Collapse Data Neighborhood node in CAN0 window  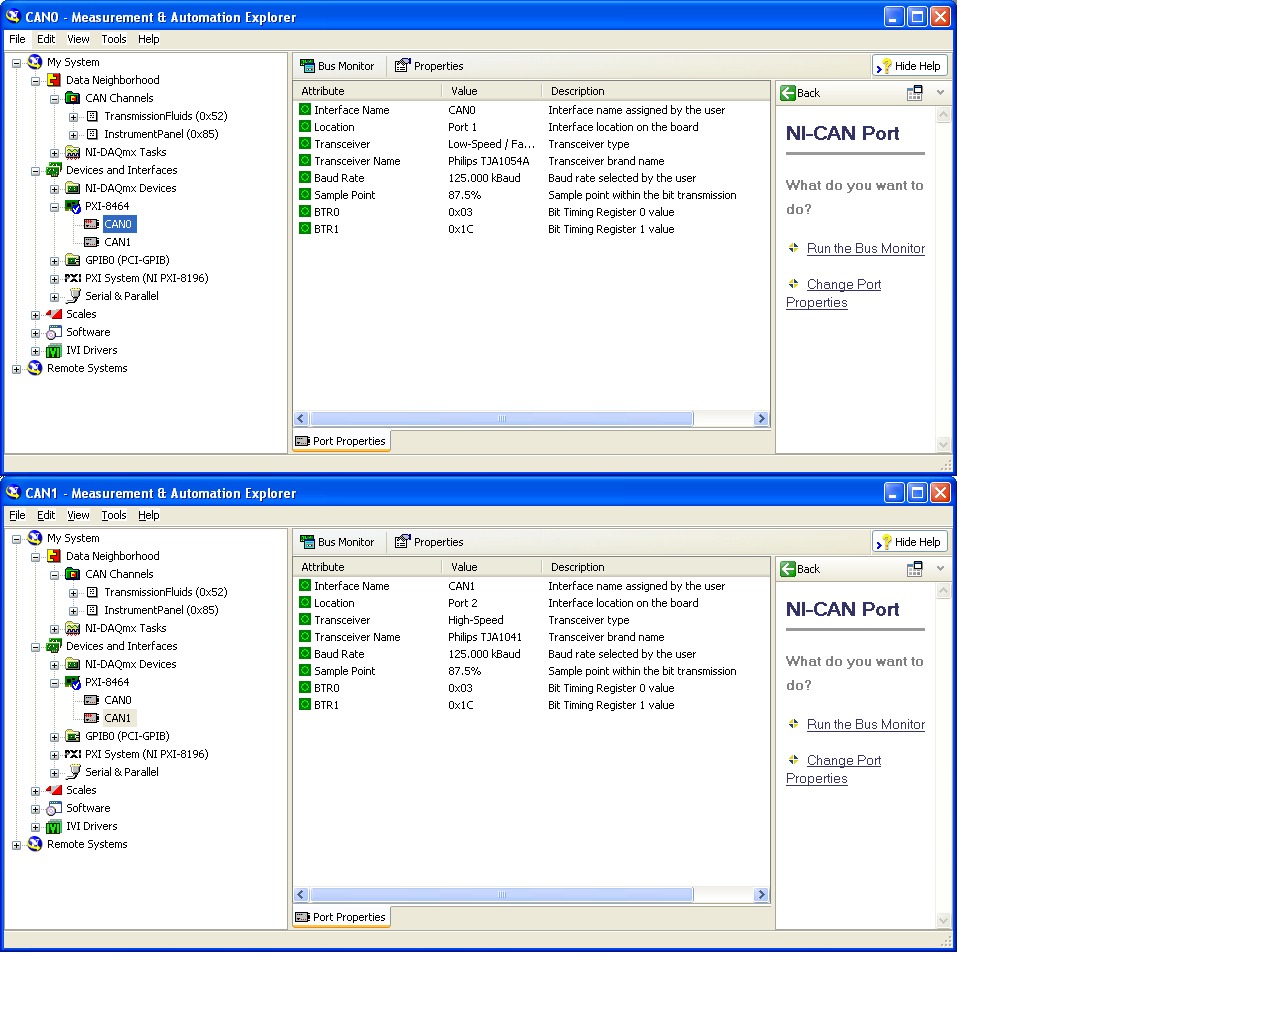point(35,81)
